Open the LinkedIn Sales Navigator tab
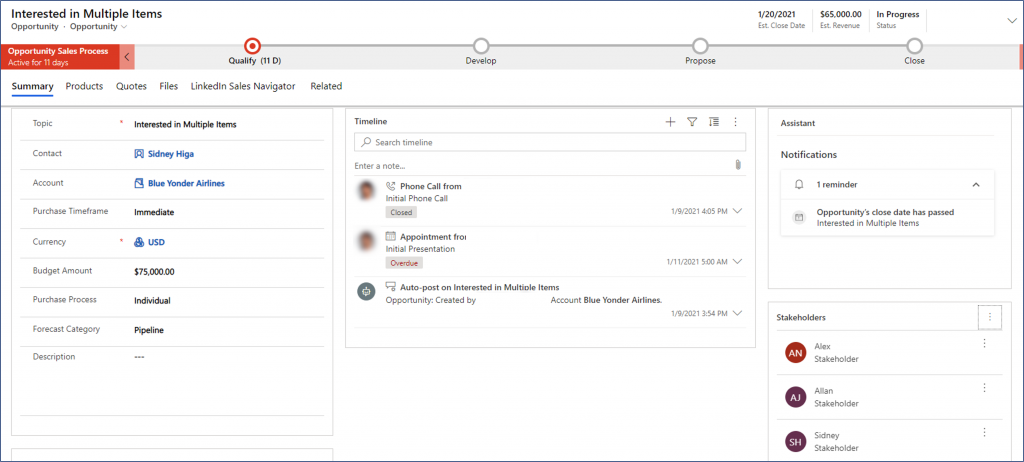 243,86
